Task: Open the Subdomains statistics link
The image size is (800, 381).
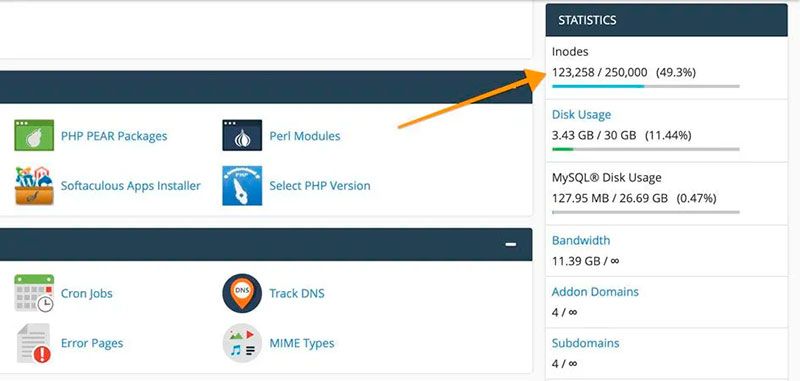Action: (585, 343)
